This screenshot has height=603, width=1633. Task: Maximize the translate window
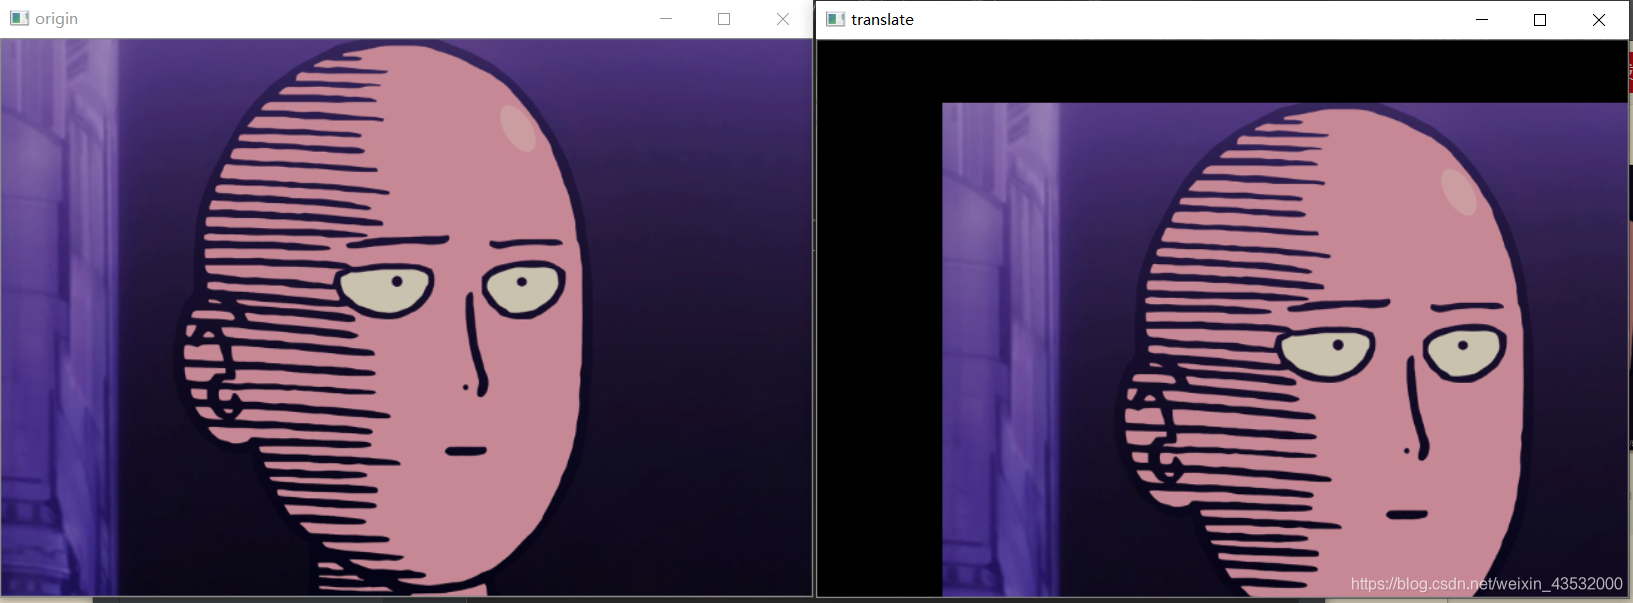[x=1540, y=20]
